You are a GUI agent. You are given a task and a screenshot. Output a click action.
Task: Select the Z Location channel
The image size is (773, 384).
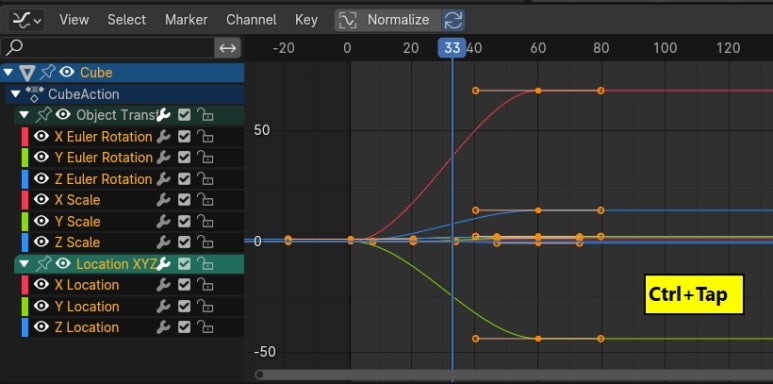click(87, 327)
